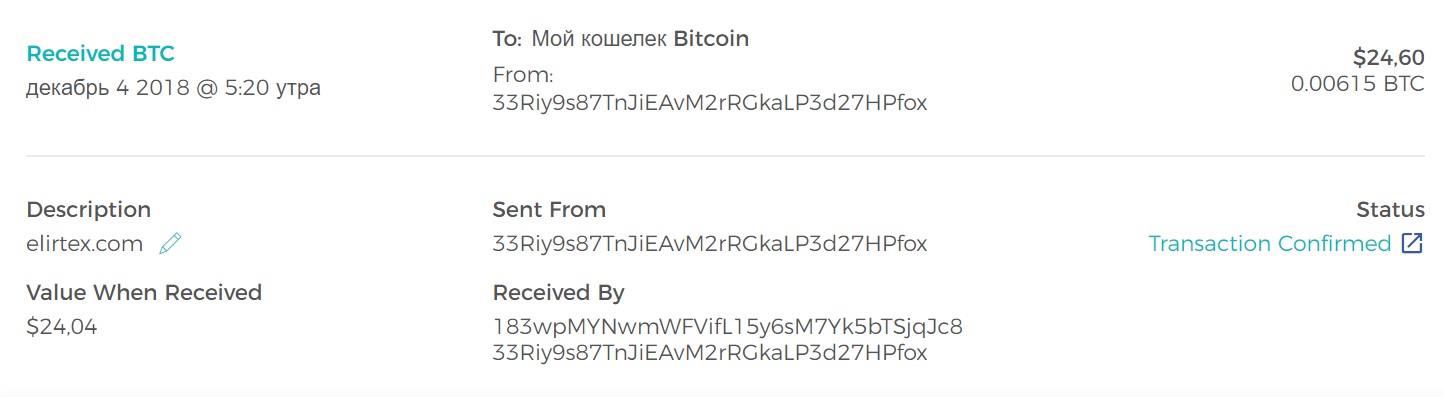Click the elirtex.com description text

(x=85, y=243)
